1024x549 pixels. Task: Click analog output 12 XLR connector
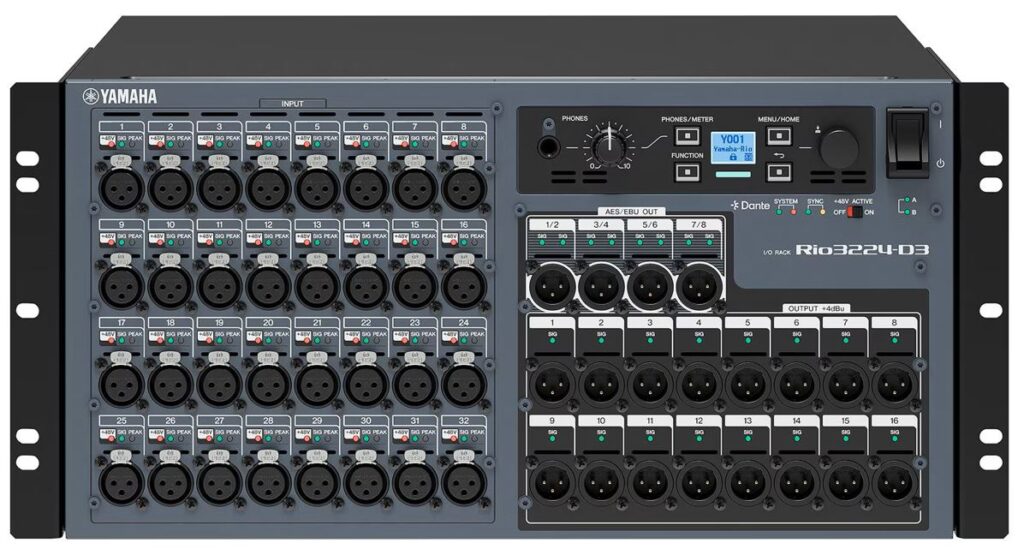(x=699, y=482)
